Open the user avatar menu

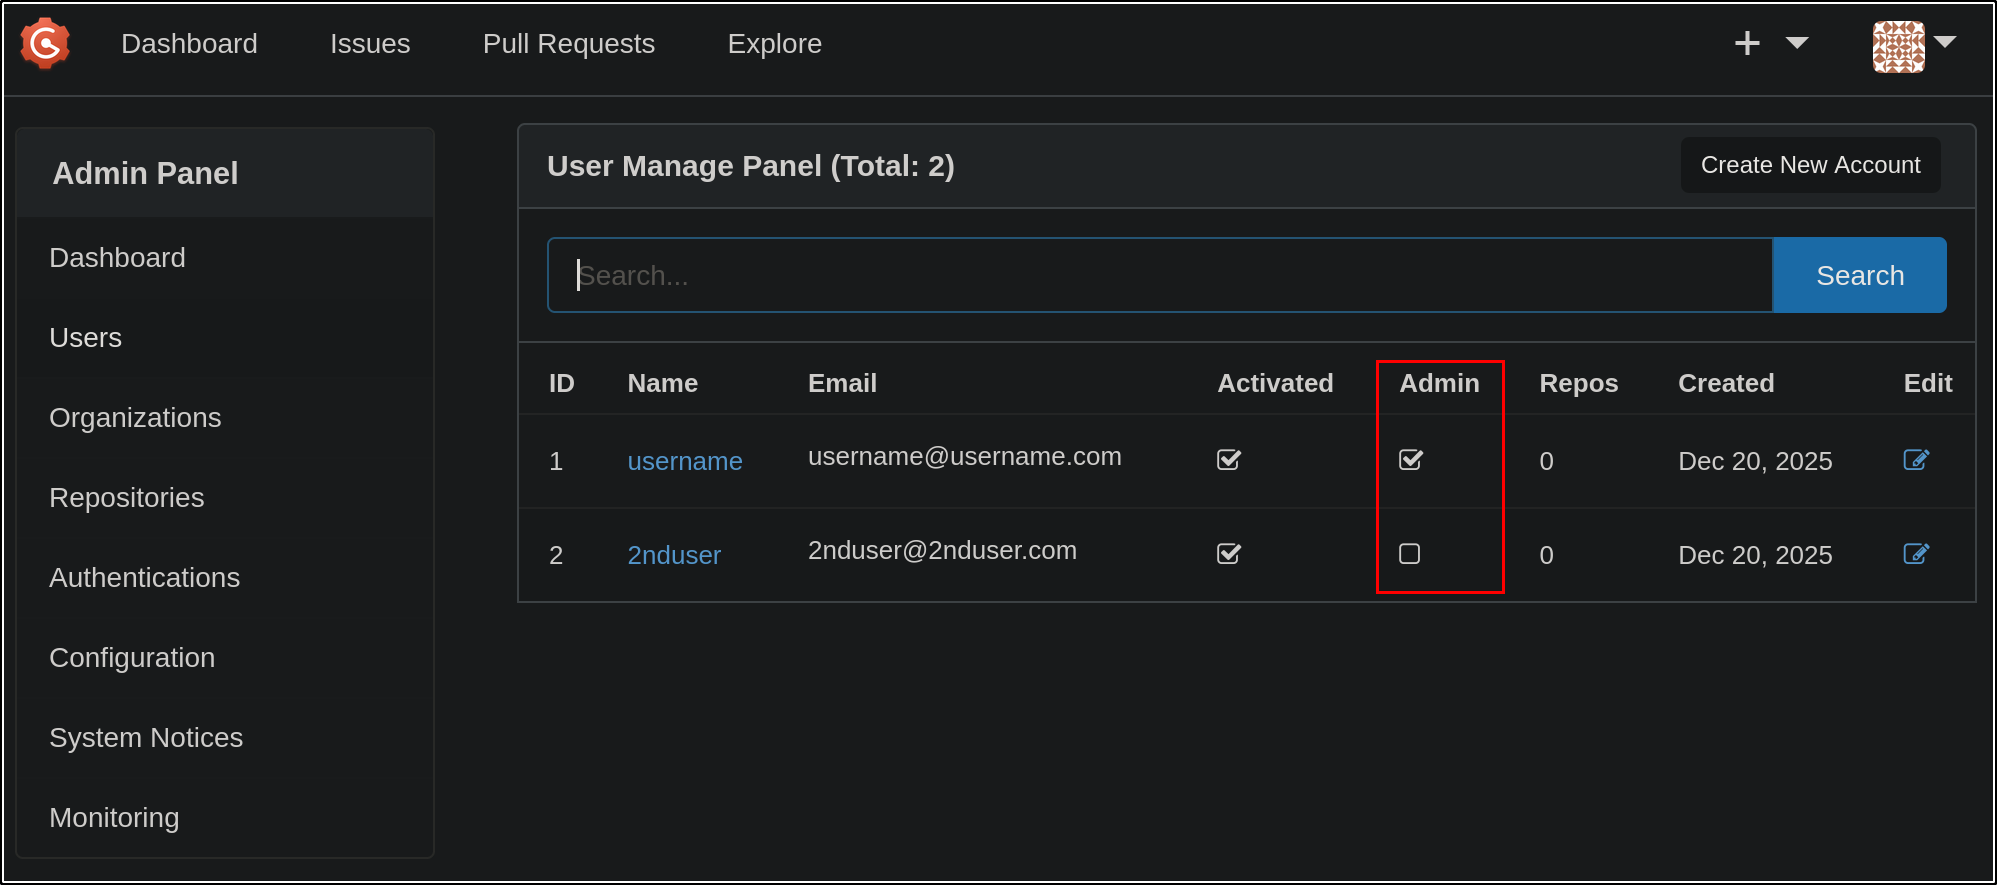pyautogui.click(x=1897, y=46)
